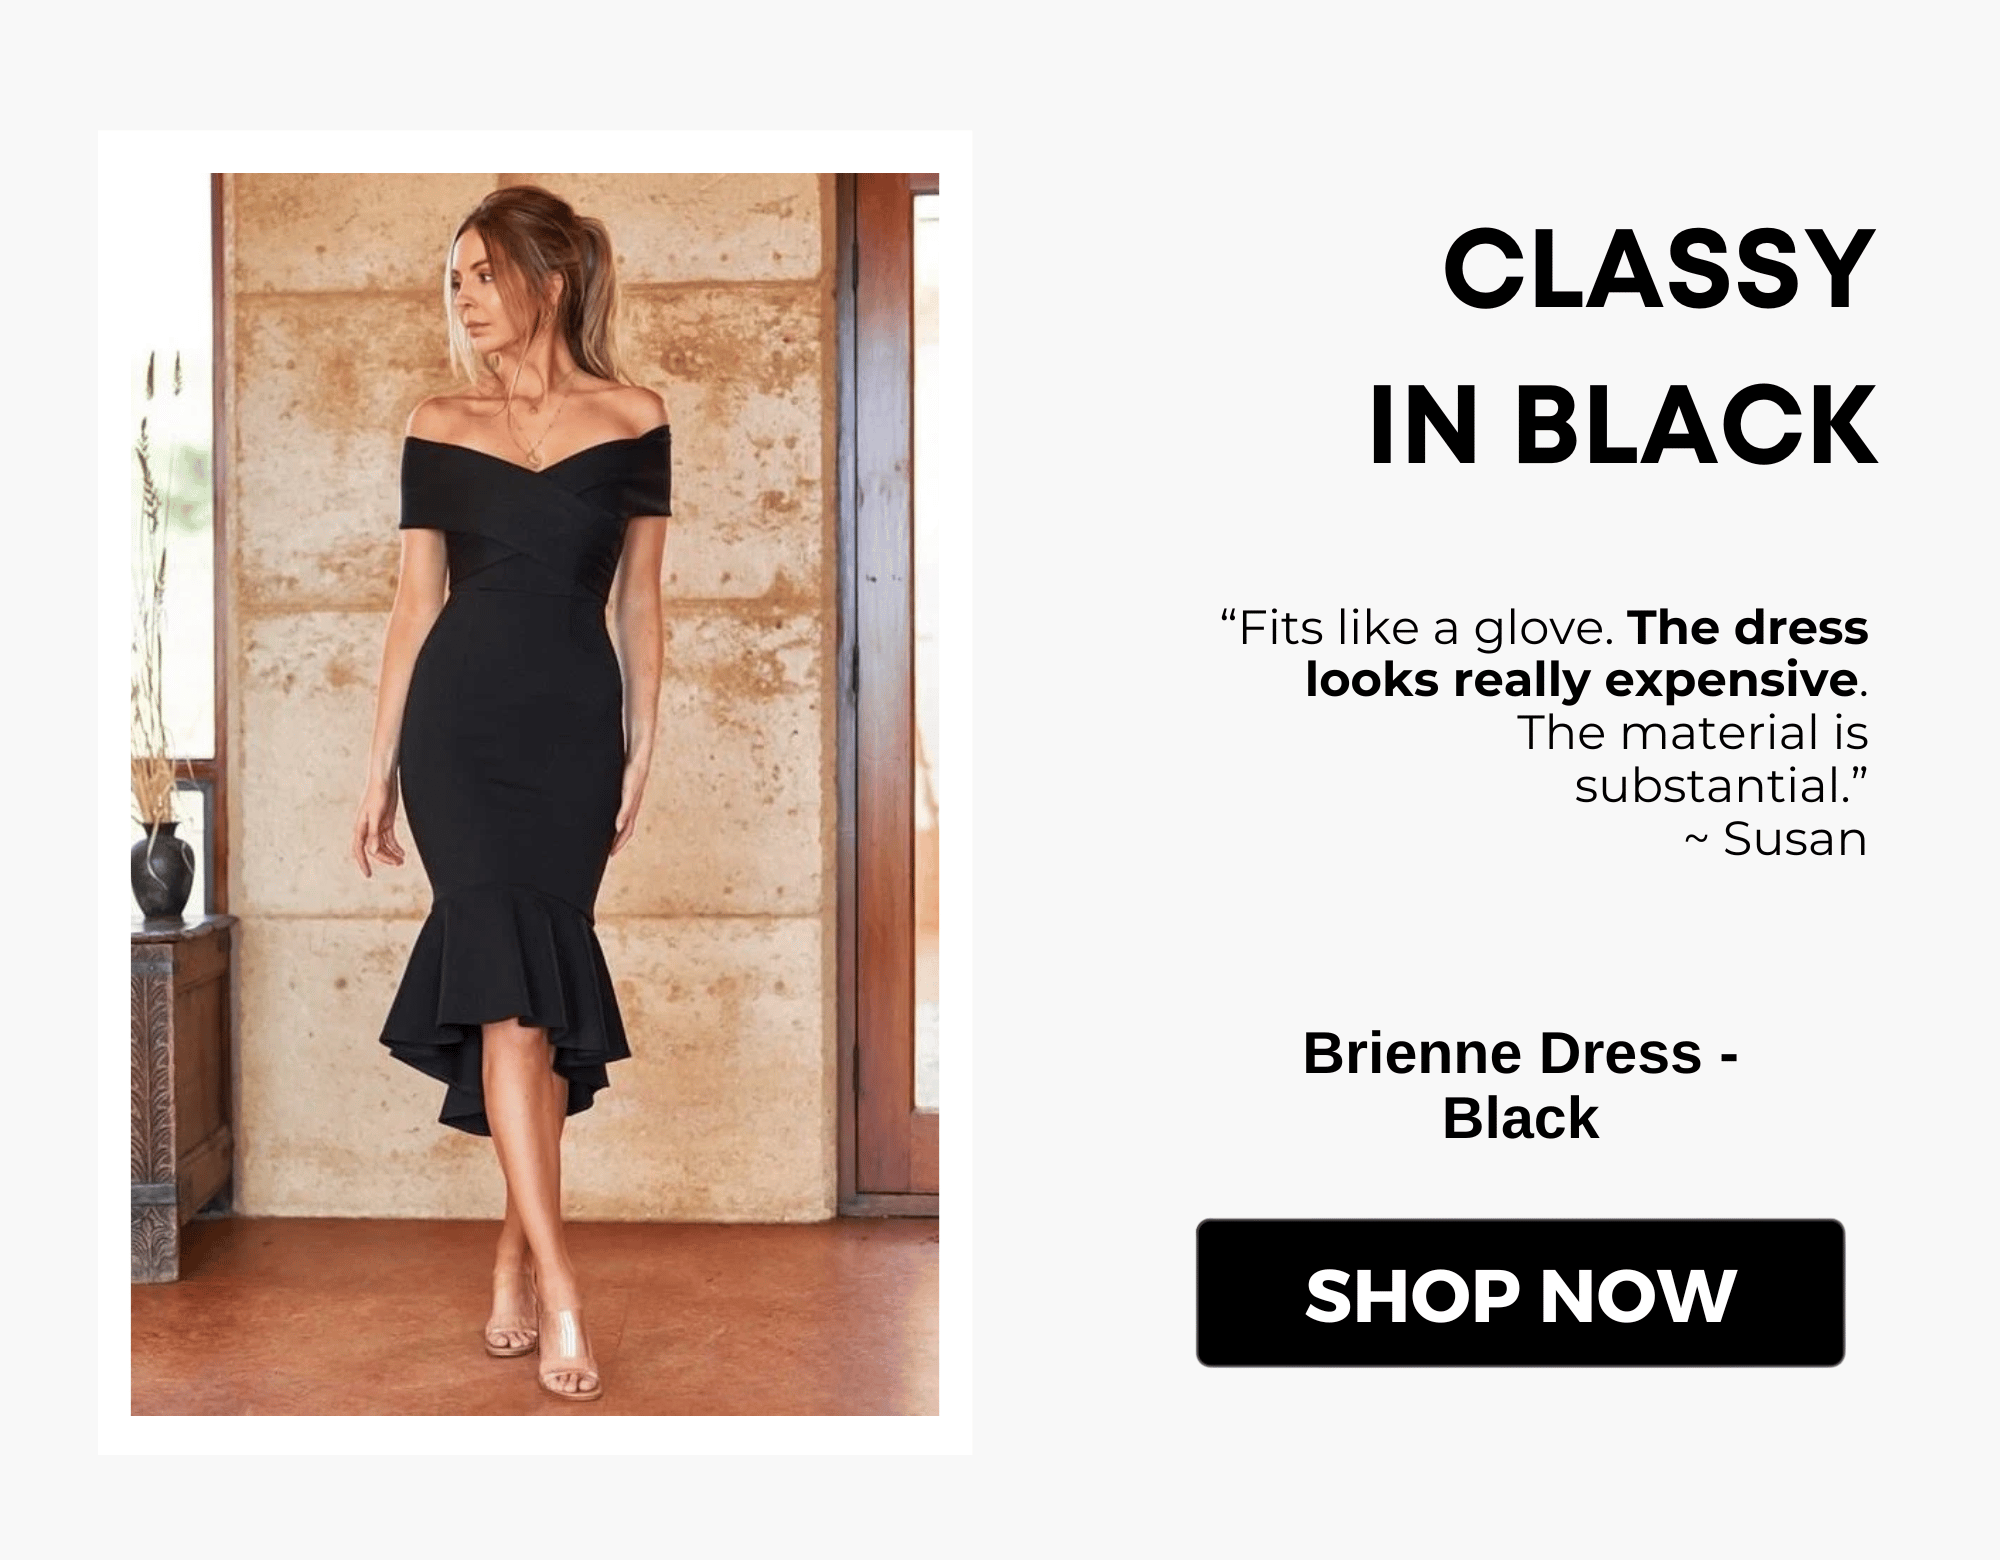Click the IN BLACK heading line

pyautogui.click(x=1623, y=426)
